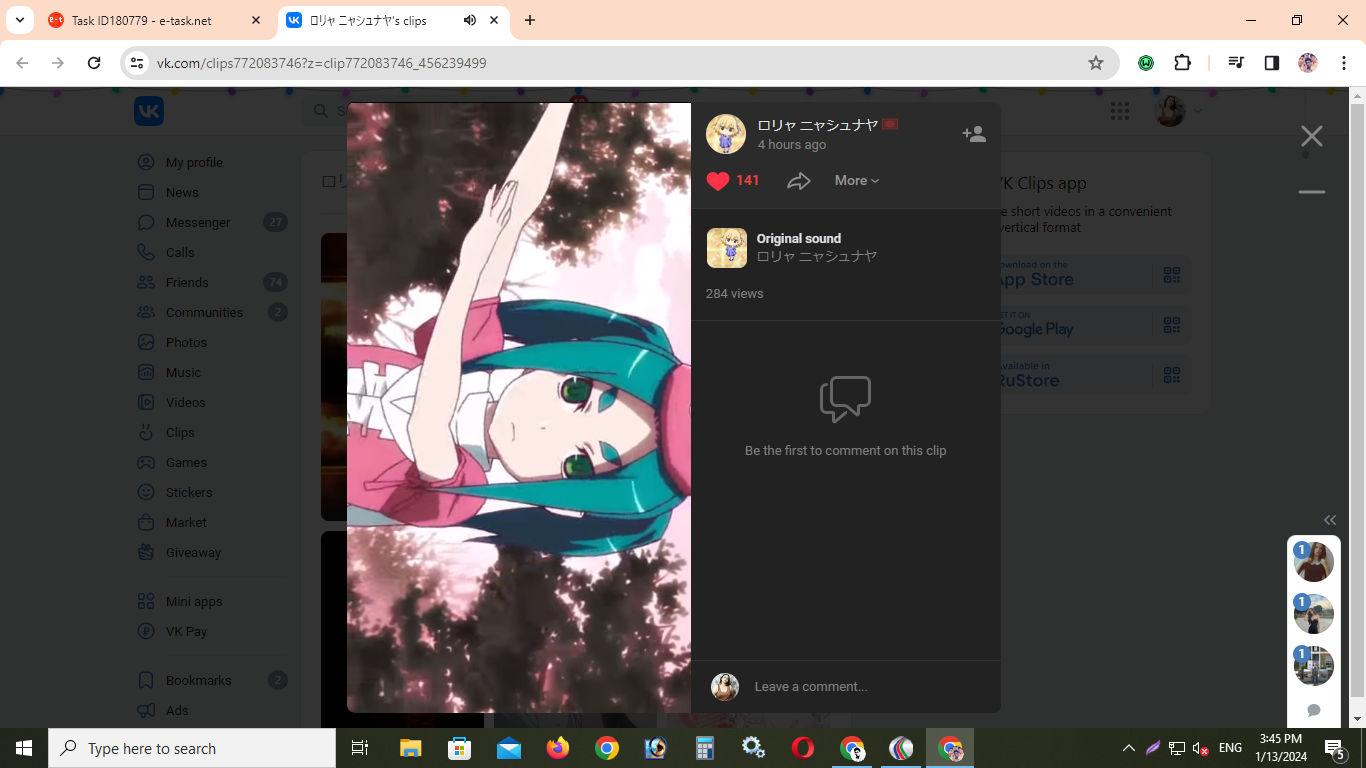
Task: Open Photos in sidebar
Action: [186, 342]
